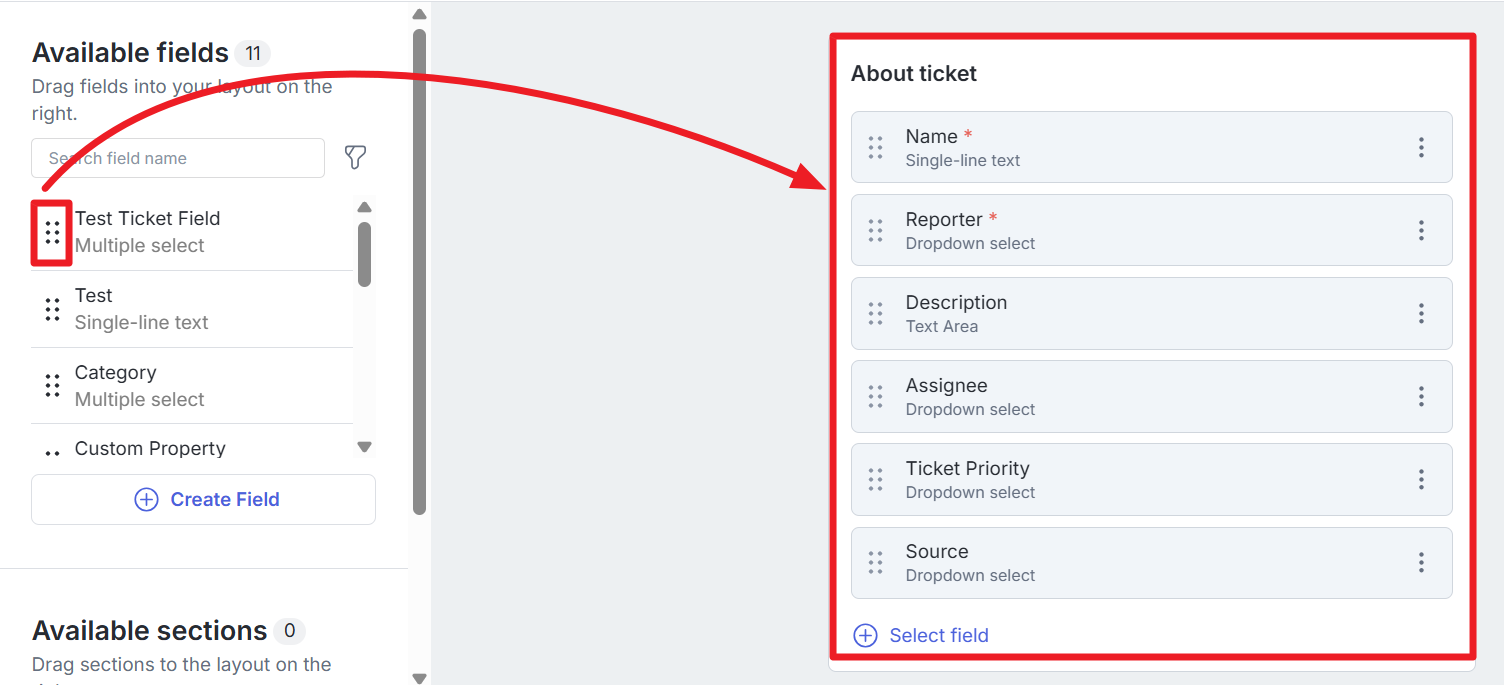The image size is (1504, 685).
Task: Open kebab menu for Description field
Action: click(1421, 314)
